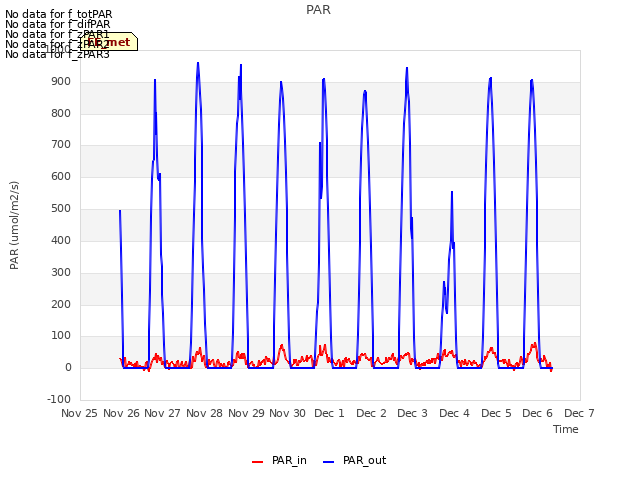Select the 'No data for f_difPAR' message

[x=58, y=24]
